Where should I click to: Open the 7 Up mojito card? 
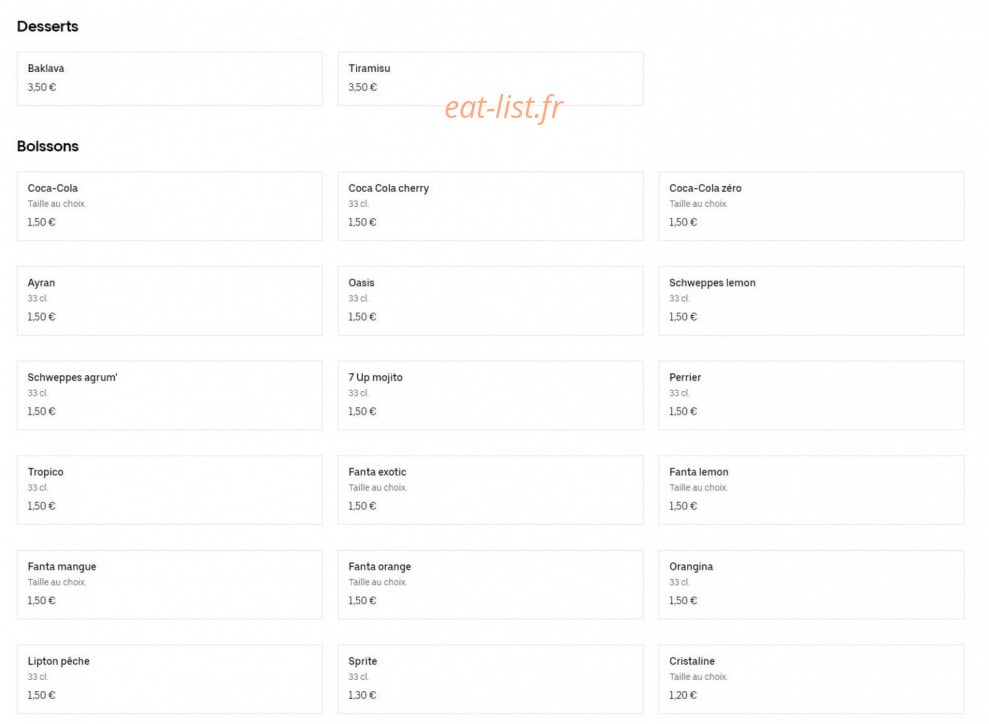[491, 395]
